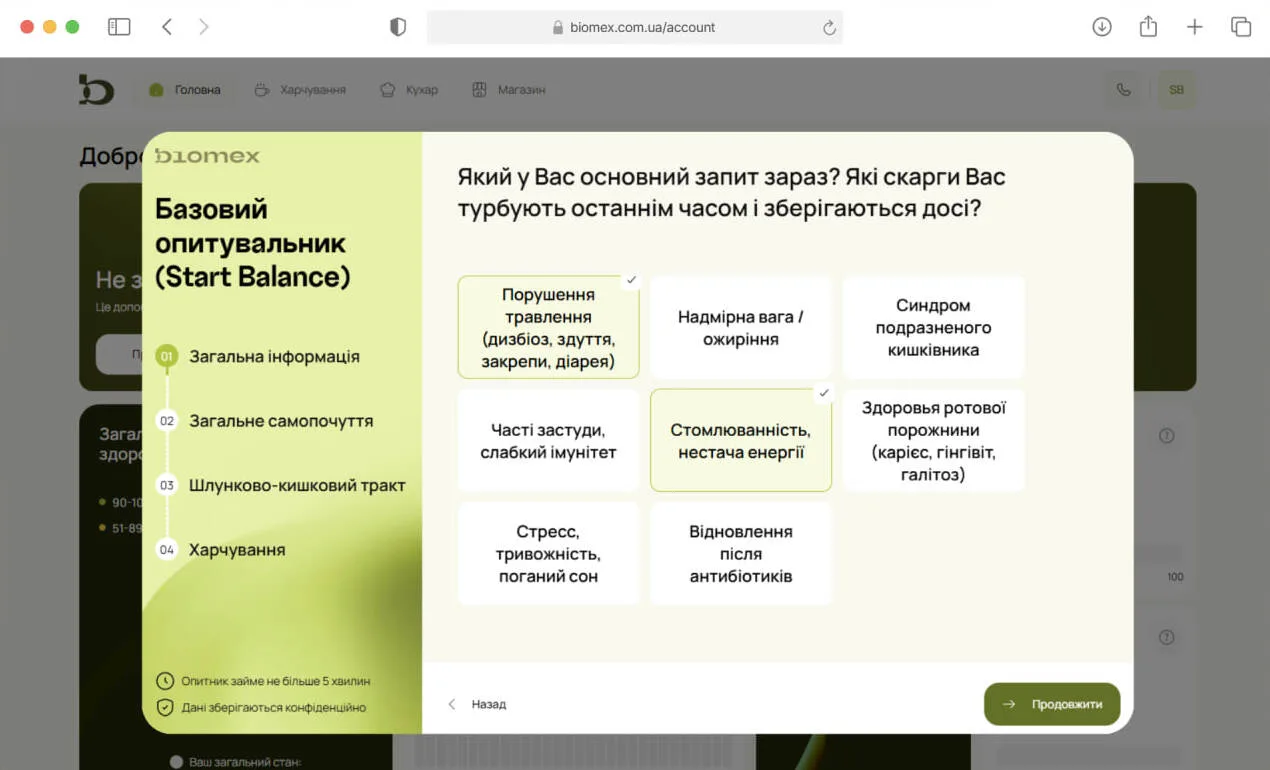
Task: Click the browser address bar
Action: click(634, 27)
